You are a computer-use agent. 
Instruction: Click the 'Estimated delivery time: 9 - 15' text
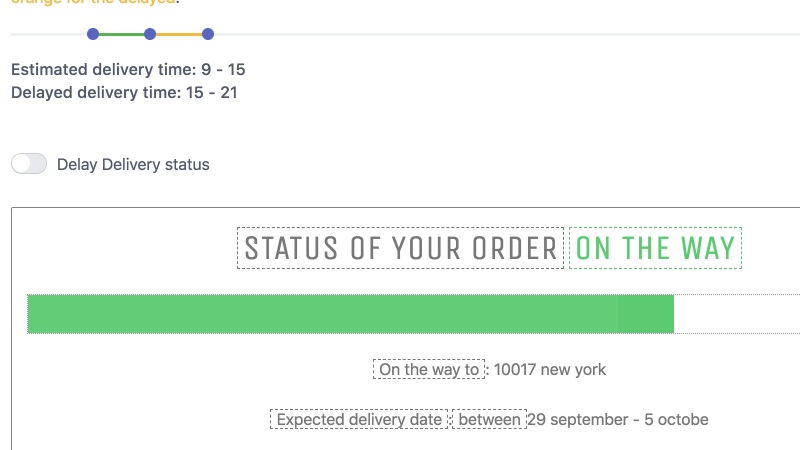coord(128,69)
